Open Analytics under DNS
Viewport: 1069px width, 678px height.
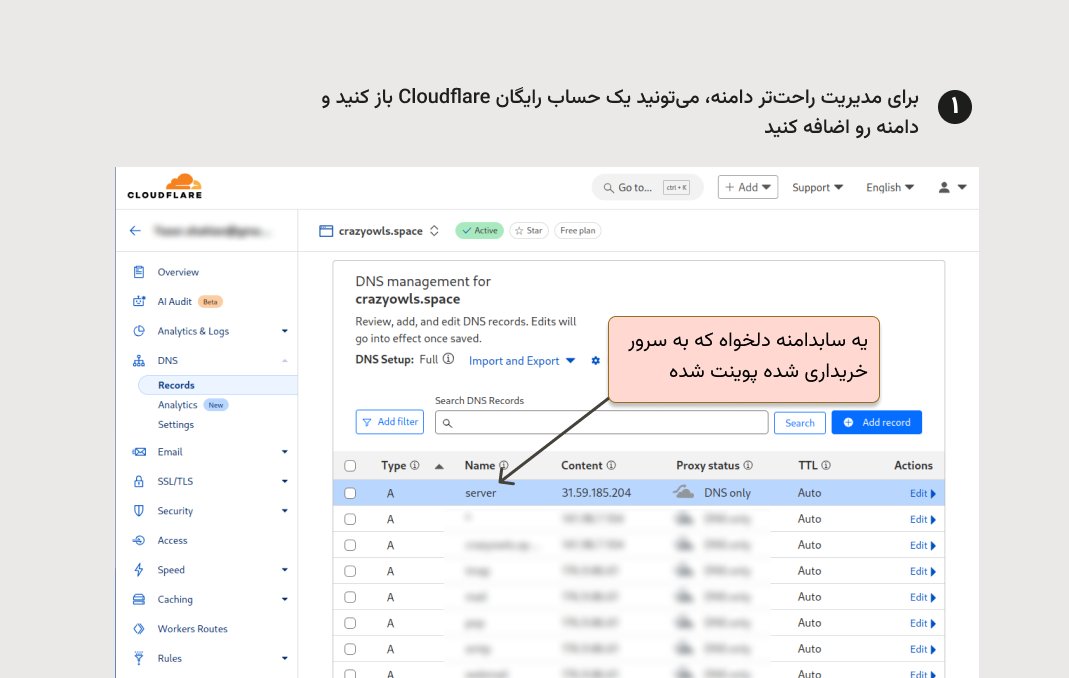pyautogui.click(x=177, y=405)
